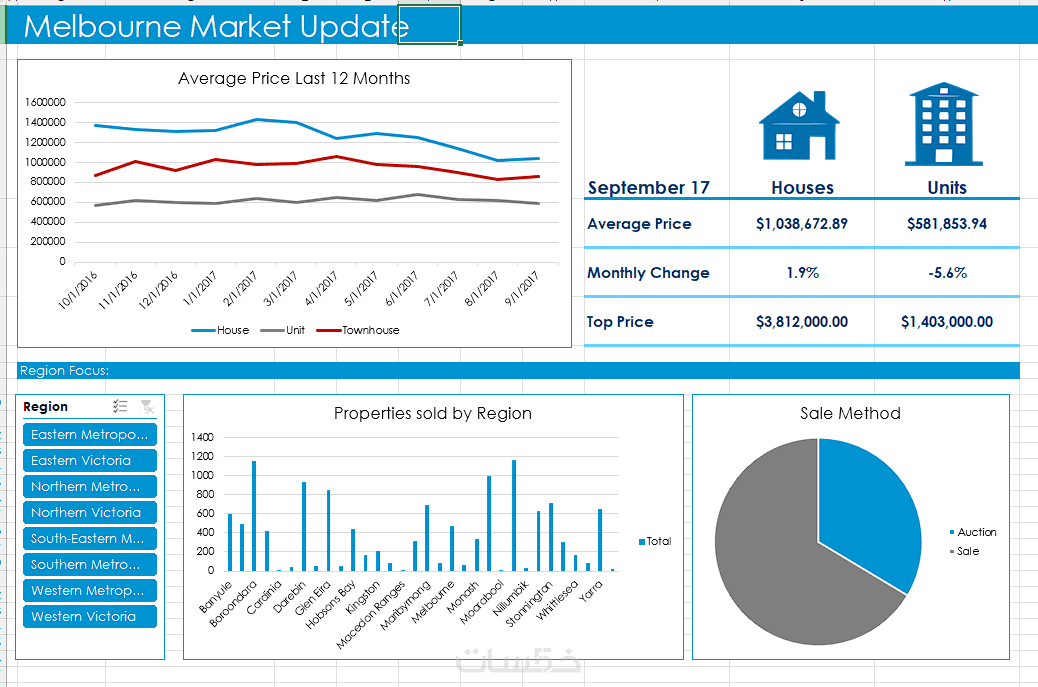
Task: Select Northern Victoria slicer item
Action: pos(90,512)
